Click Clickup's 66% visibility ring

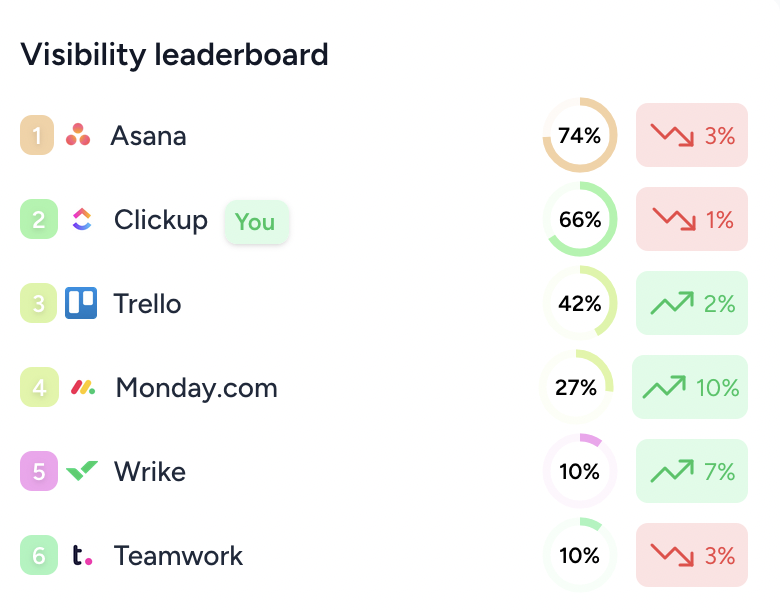[x=580, y=219]
